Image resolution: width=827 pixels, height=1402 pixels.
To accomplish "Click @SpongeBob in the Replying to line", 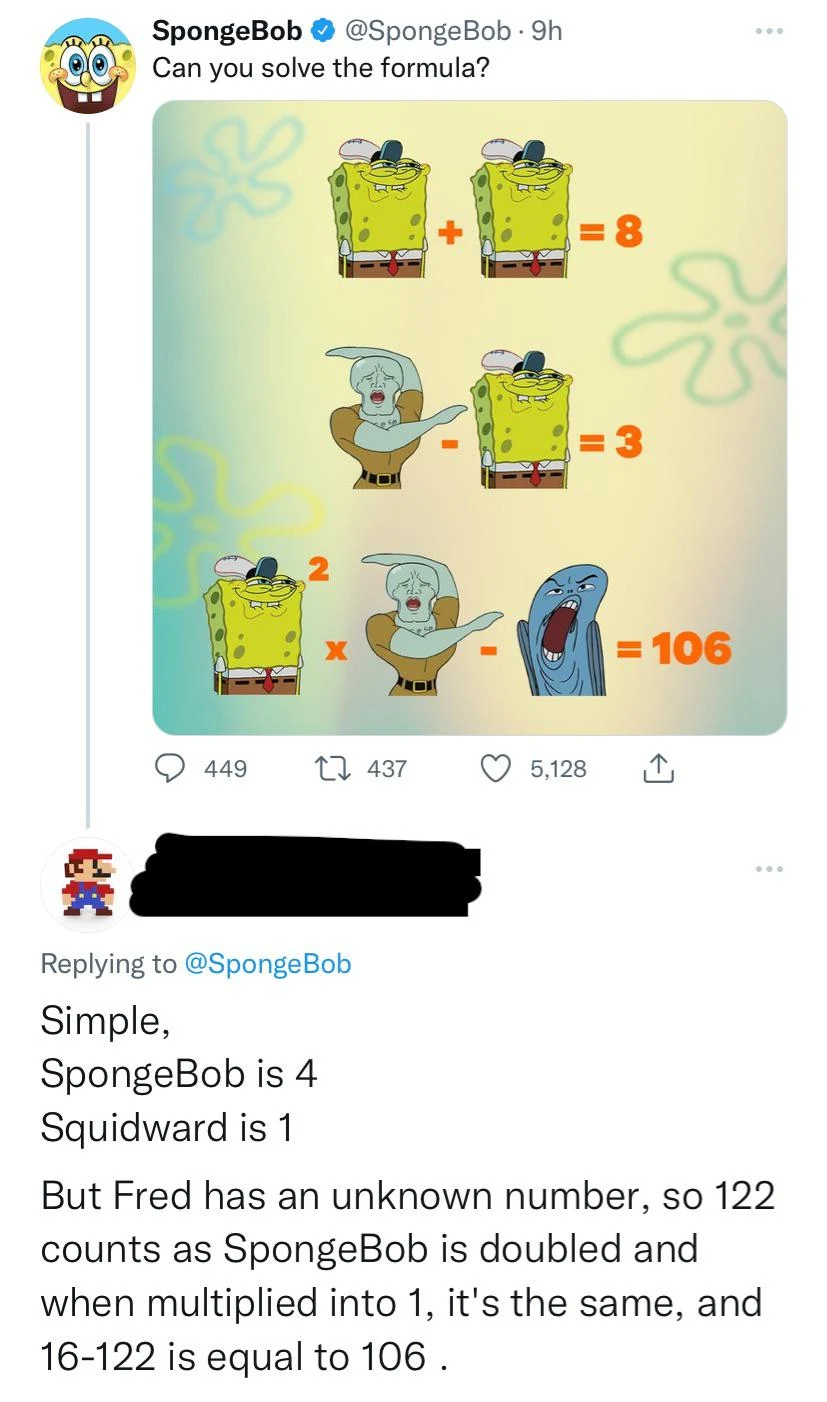I will [268, 963].
